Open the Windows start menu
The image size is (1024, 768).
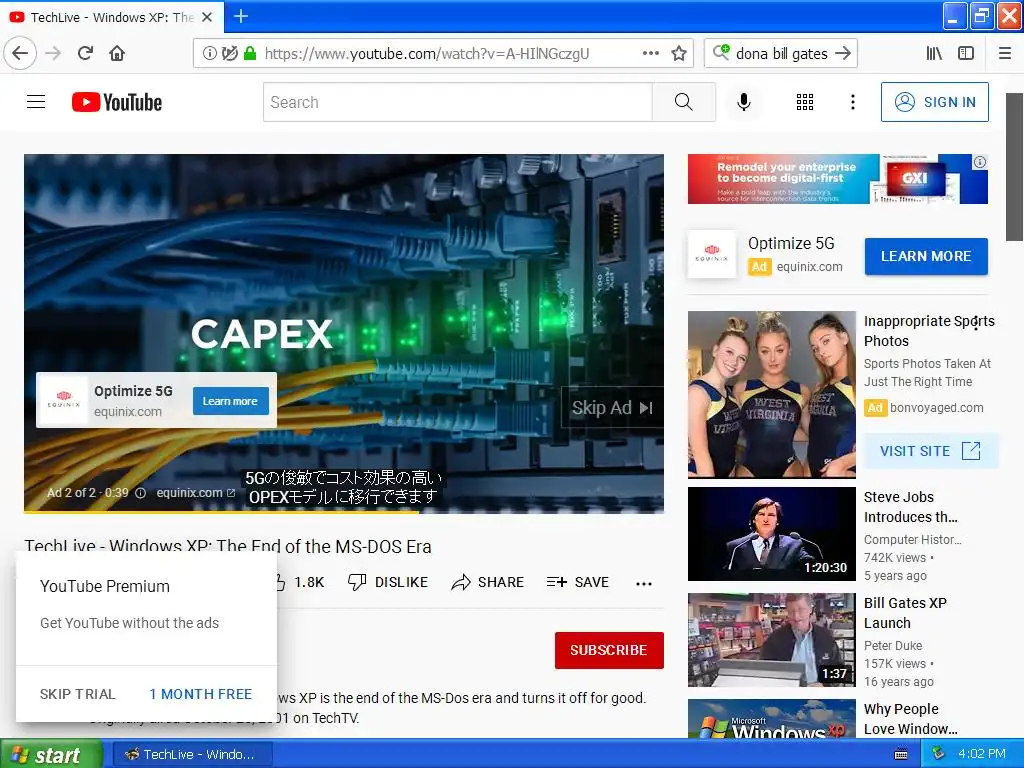(50, 754)
